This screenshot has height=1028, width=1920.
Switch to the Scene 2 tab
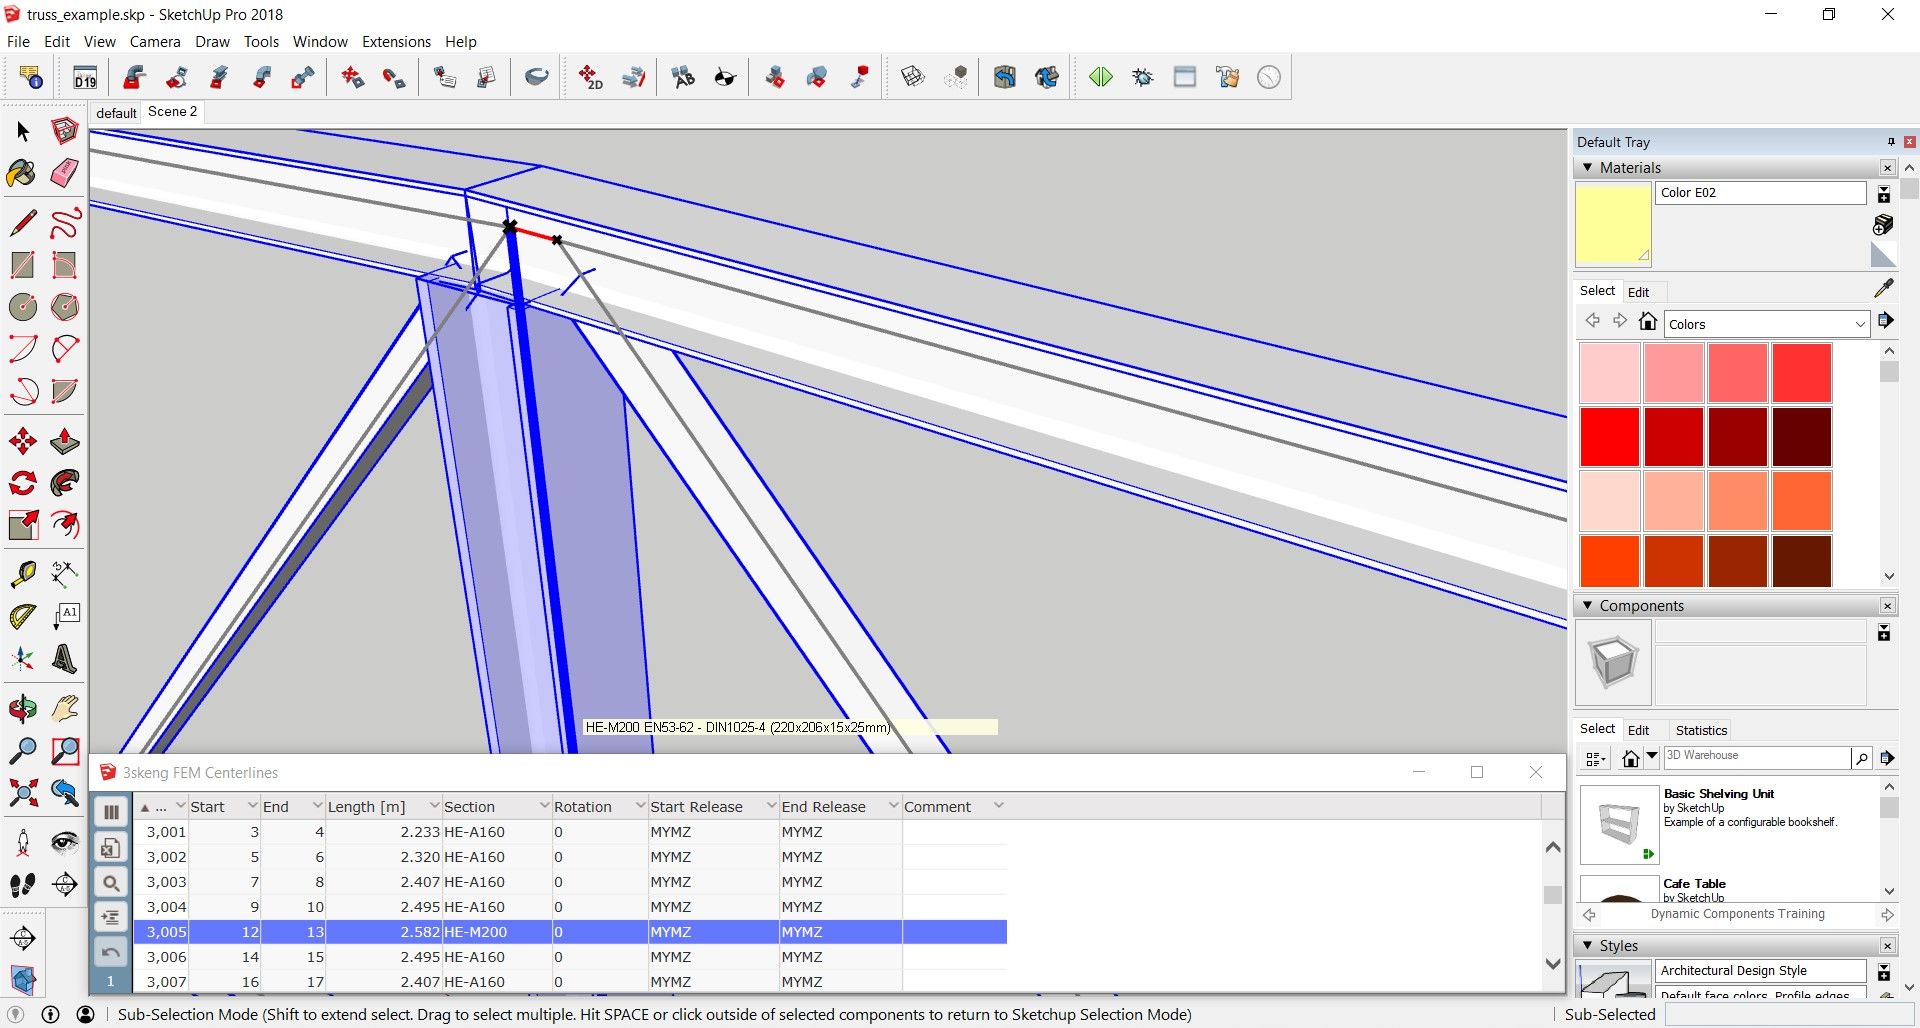[x=172, y=112]
